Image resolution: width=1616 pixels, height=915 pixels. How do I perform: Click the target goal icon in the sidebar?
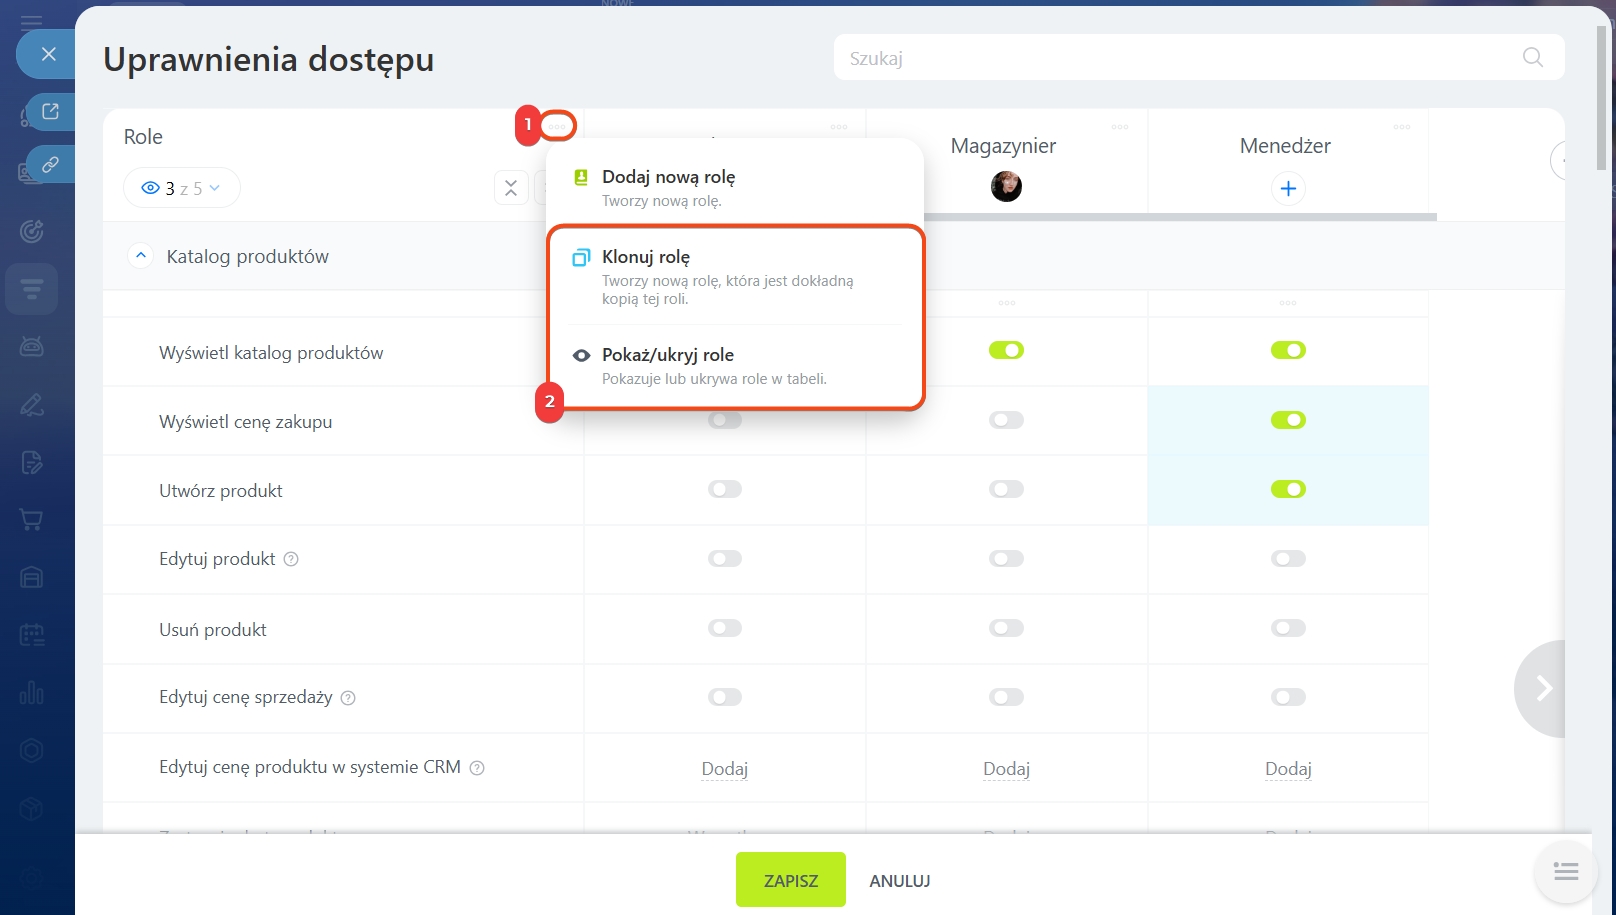(x=32, y=232)
